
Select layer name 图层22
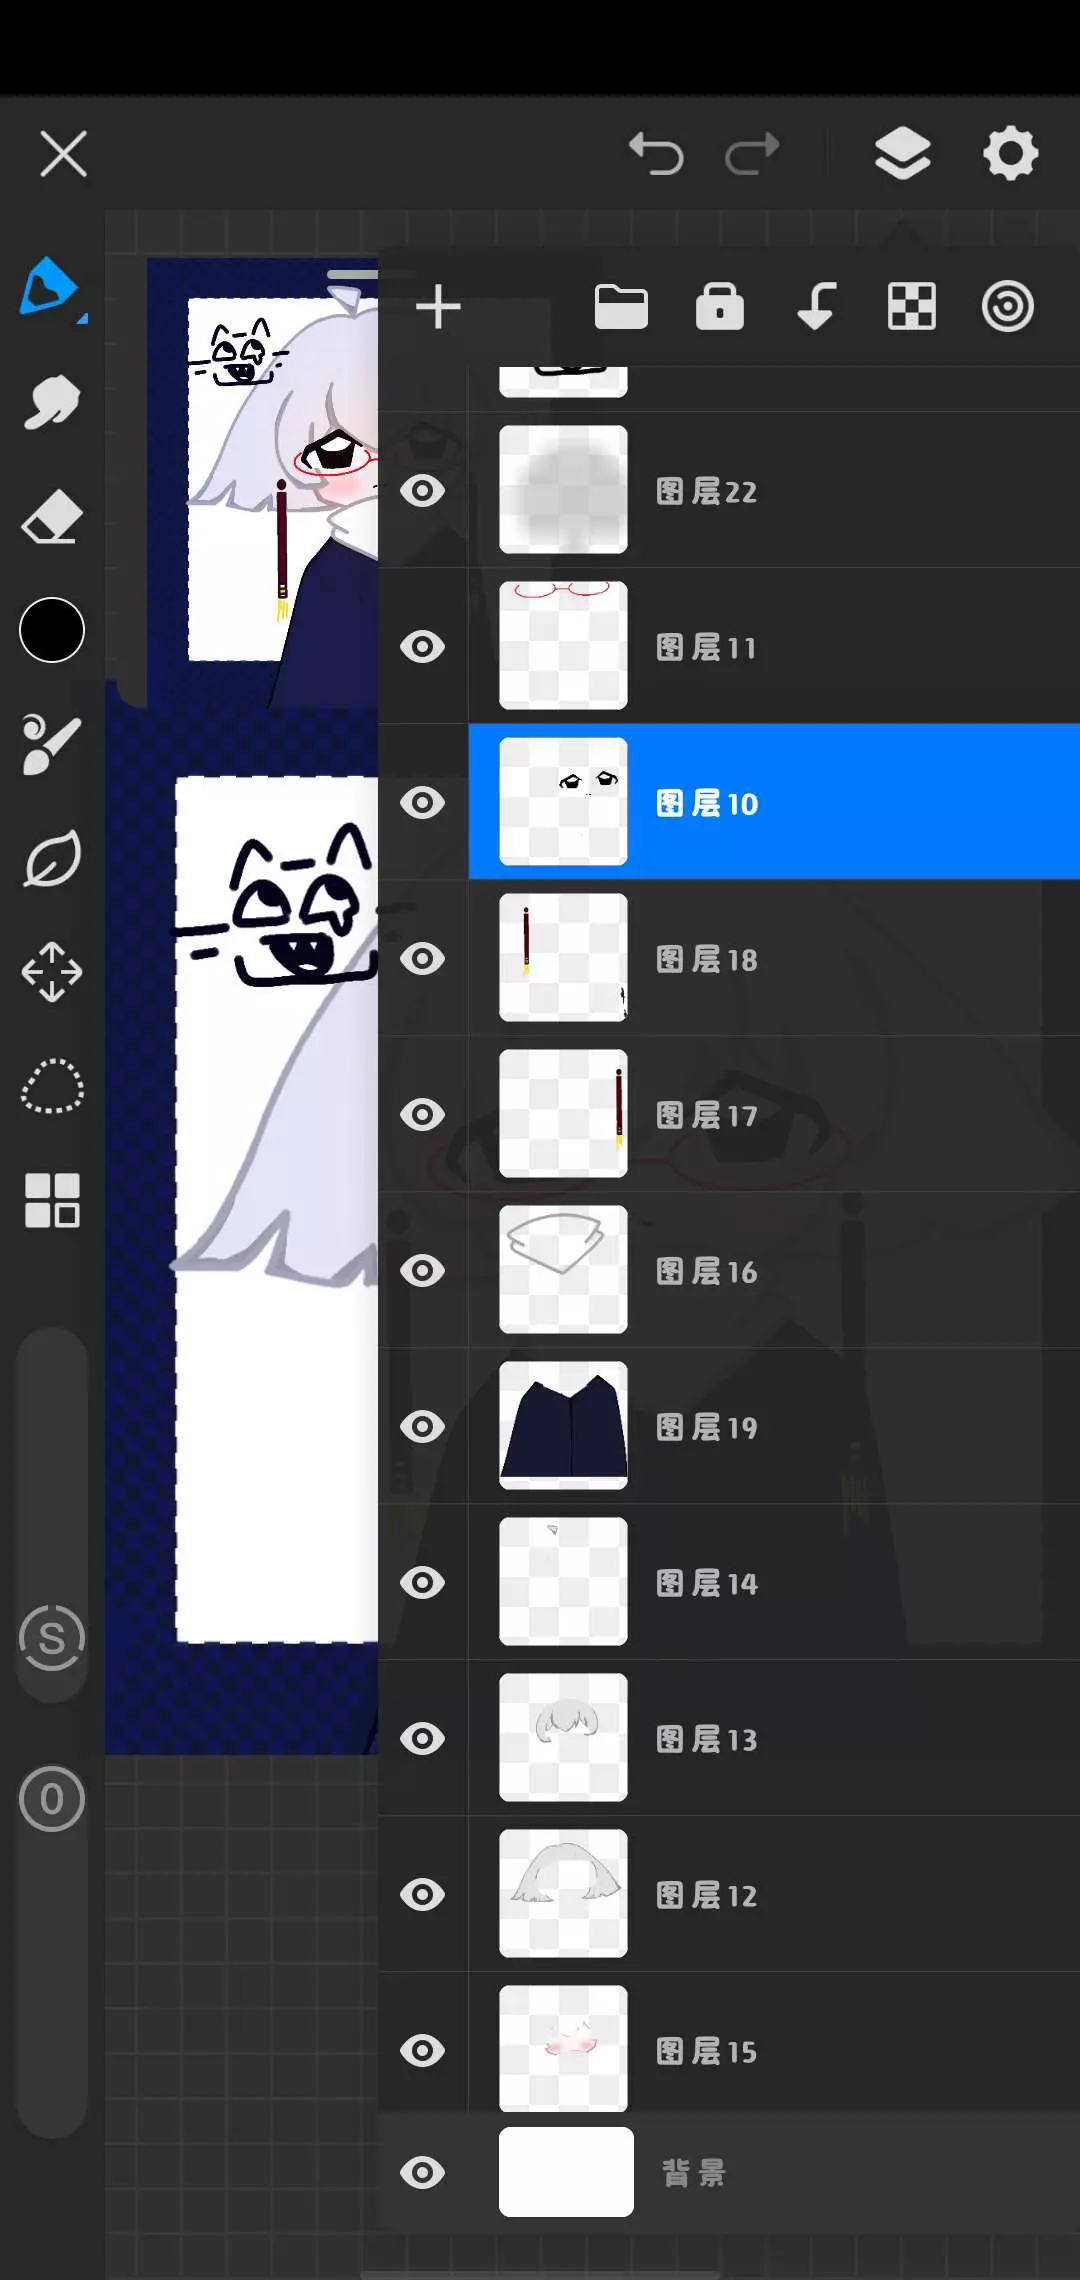706,491
